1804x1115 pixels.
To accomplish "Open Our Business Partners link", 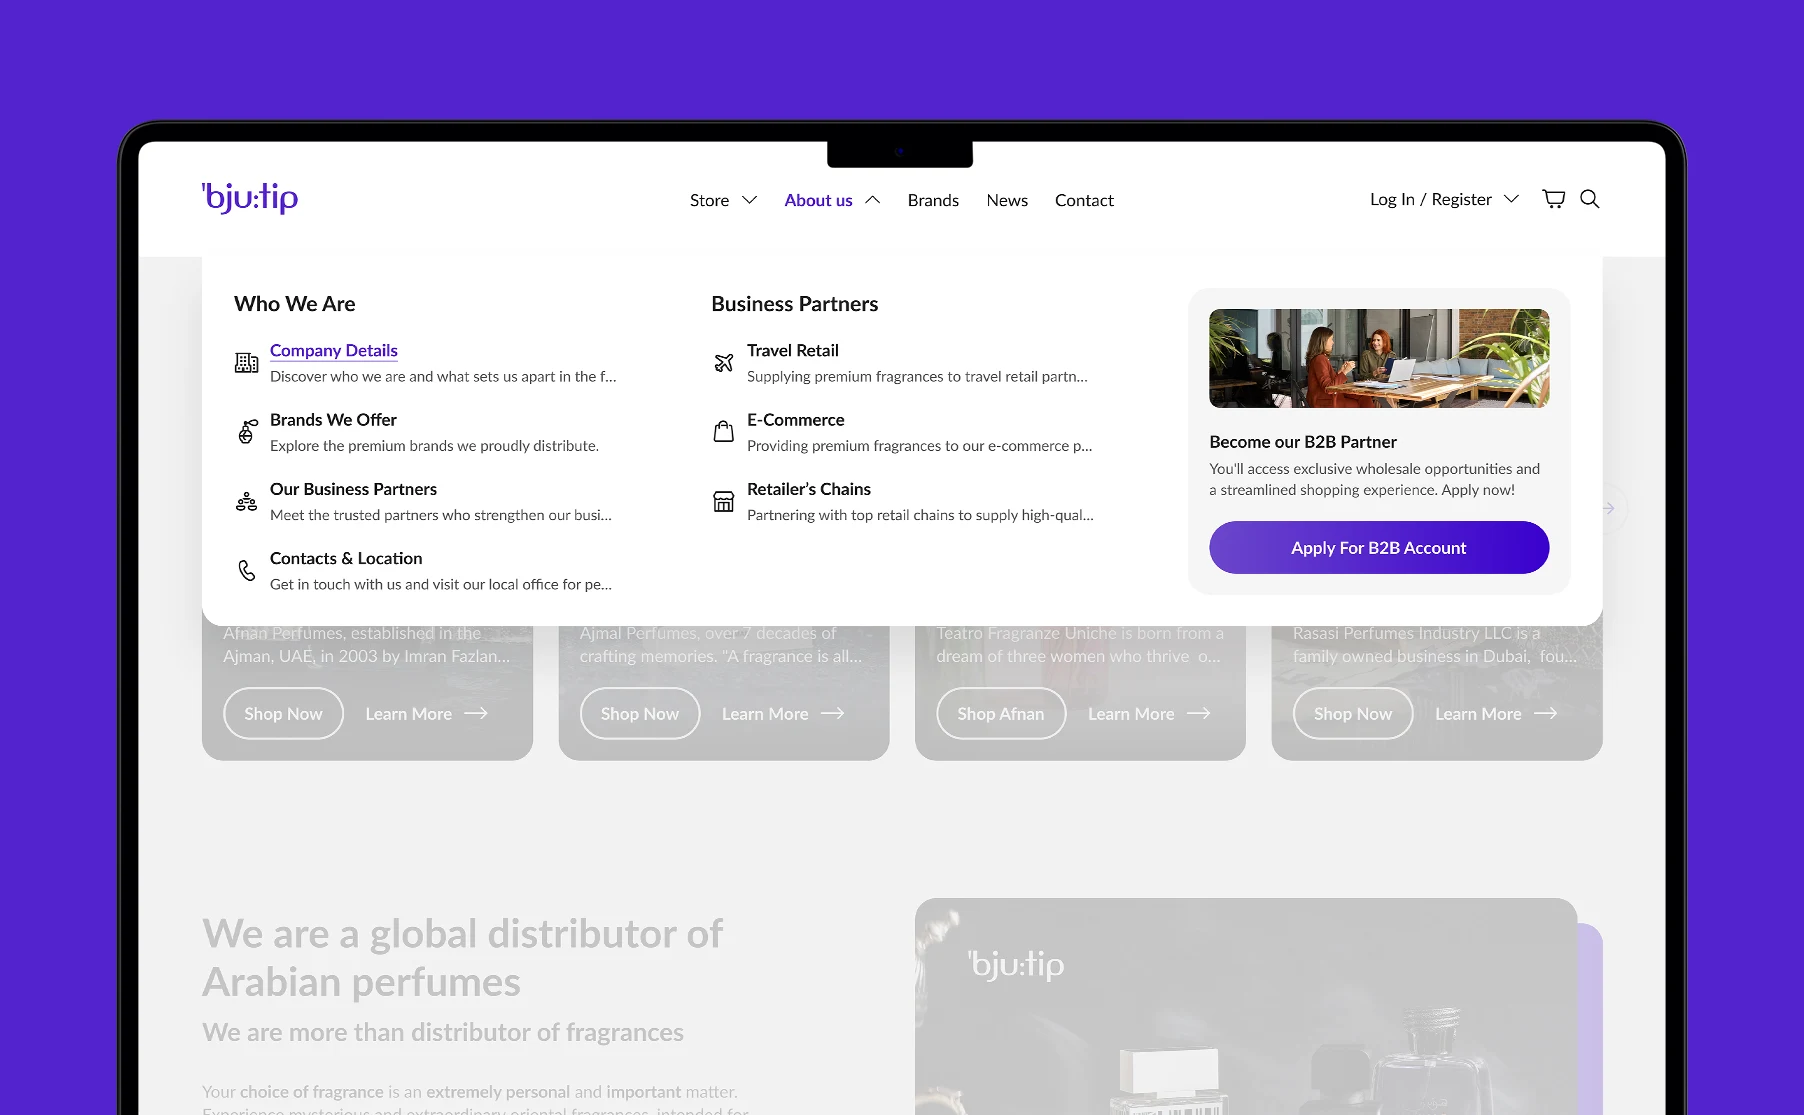I will tap(353, 489).
